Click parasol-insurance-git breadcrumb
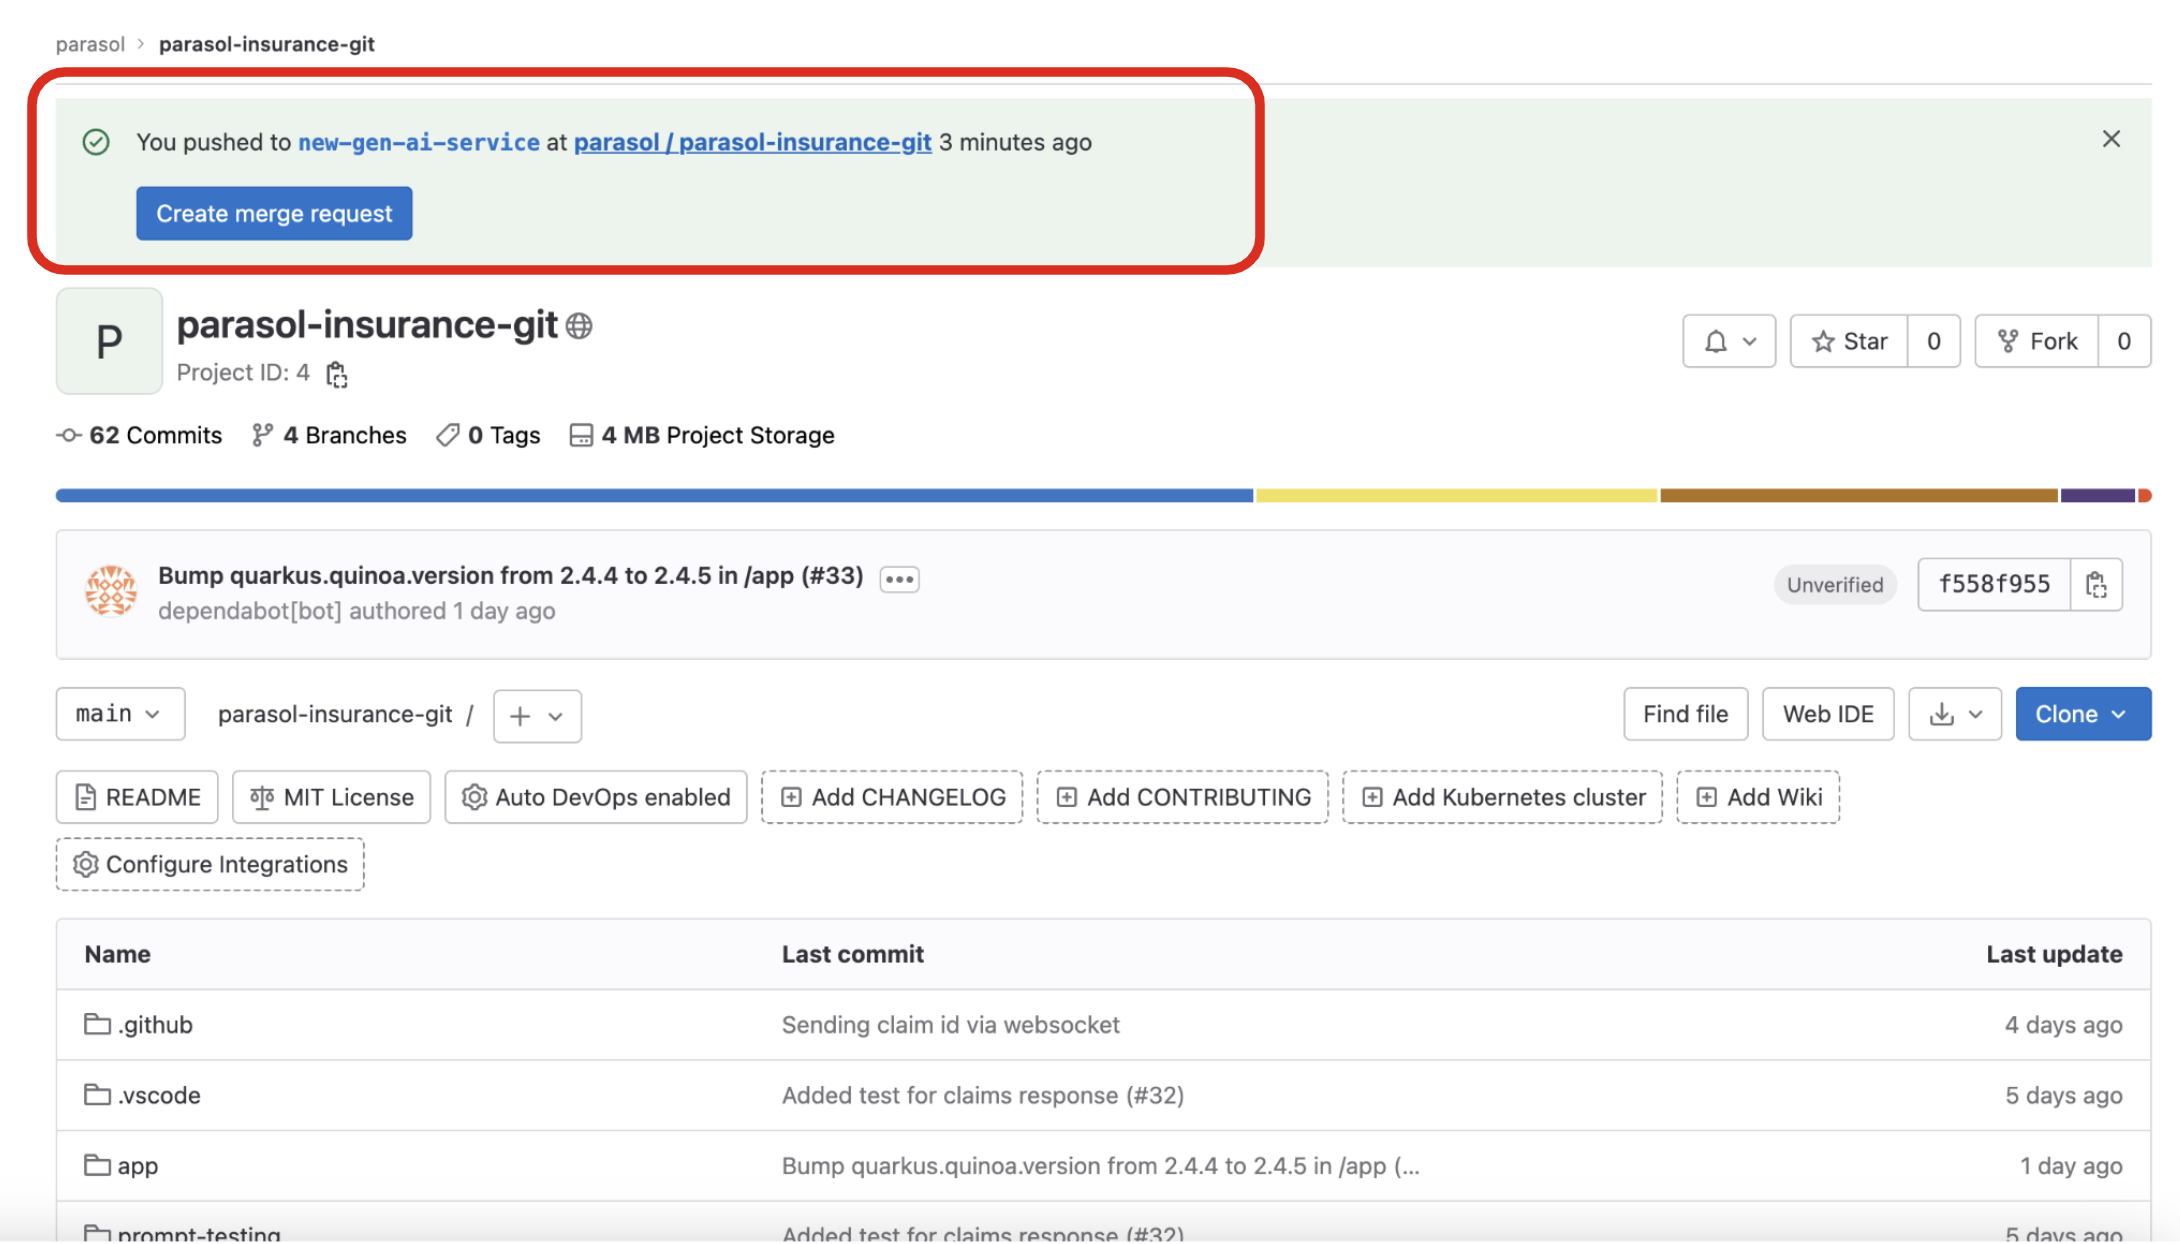 click(267, 44)
